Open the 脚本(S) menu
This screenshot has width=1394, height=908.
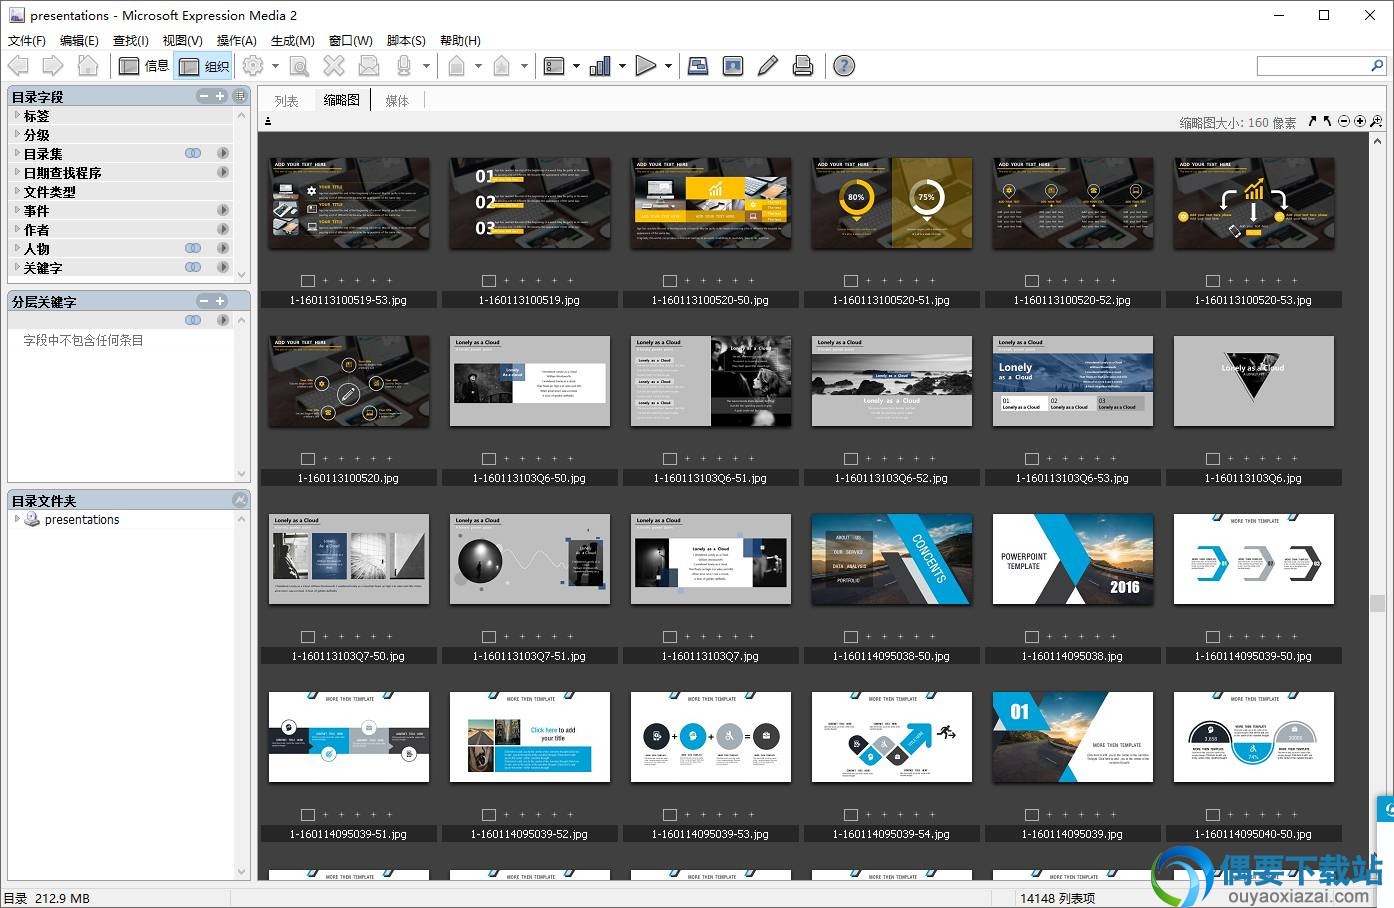406,40
